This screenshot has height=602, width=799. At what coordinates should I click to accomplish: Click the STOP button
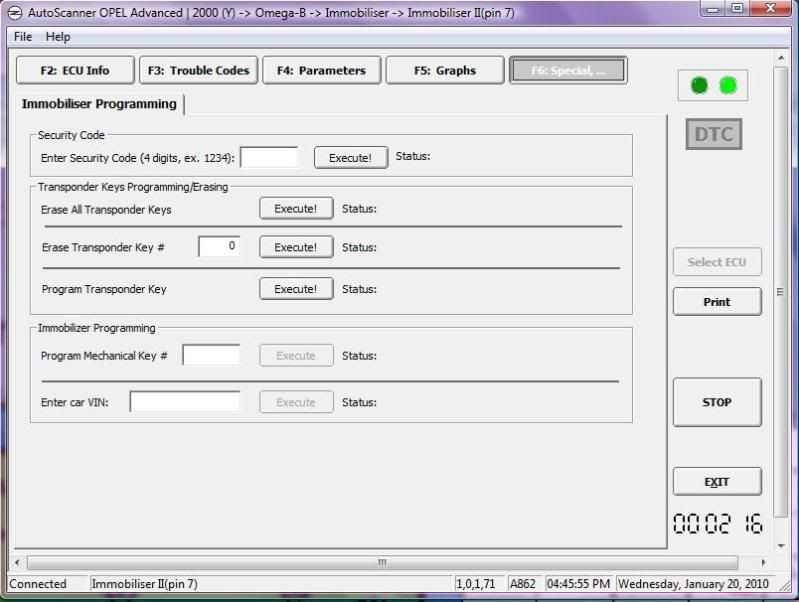point(717,402)
